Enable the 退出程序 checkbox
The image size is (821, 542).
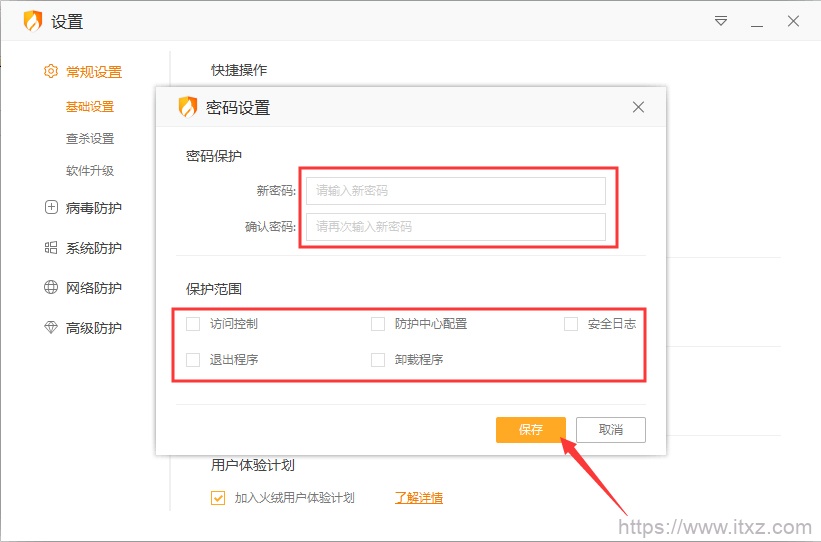[x=193, y=360]
